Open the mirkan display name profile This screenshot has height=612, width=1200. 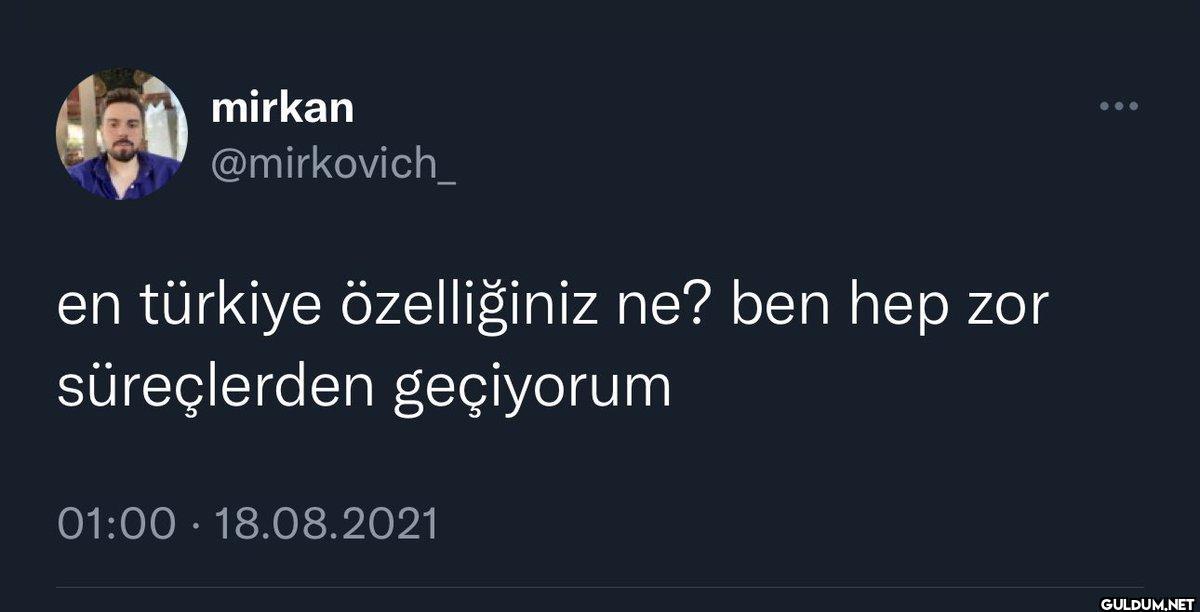click(282, 108)
